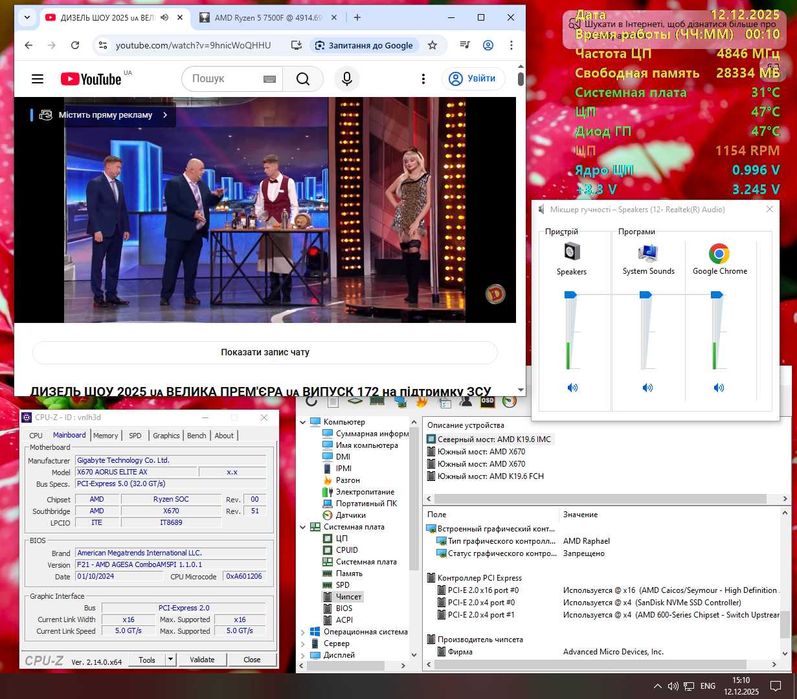Open Chrome media controls icon
This screenshot has height=699, width=797.
(465, 45)
